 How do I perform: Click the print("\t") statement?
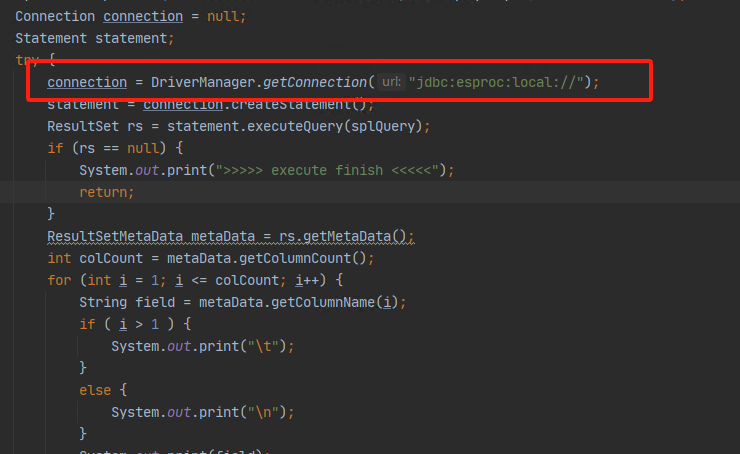tap(203, 346)
